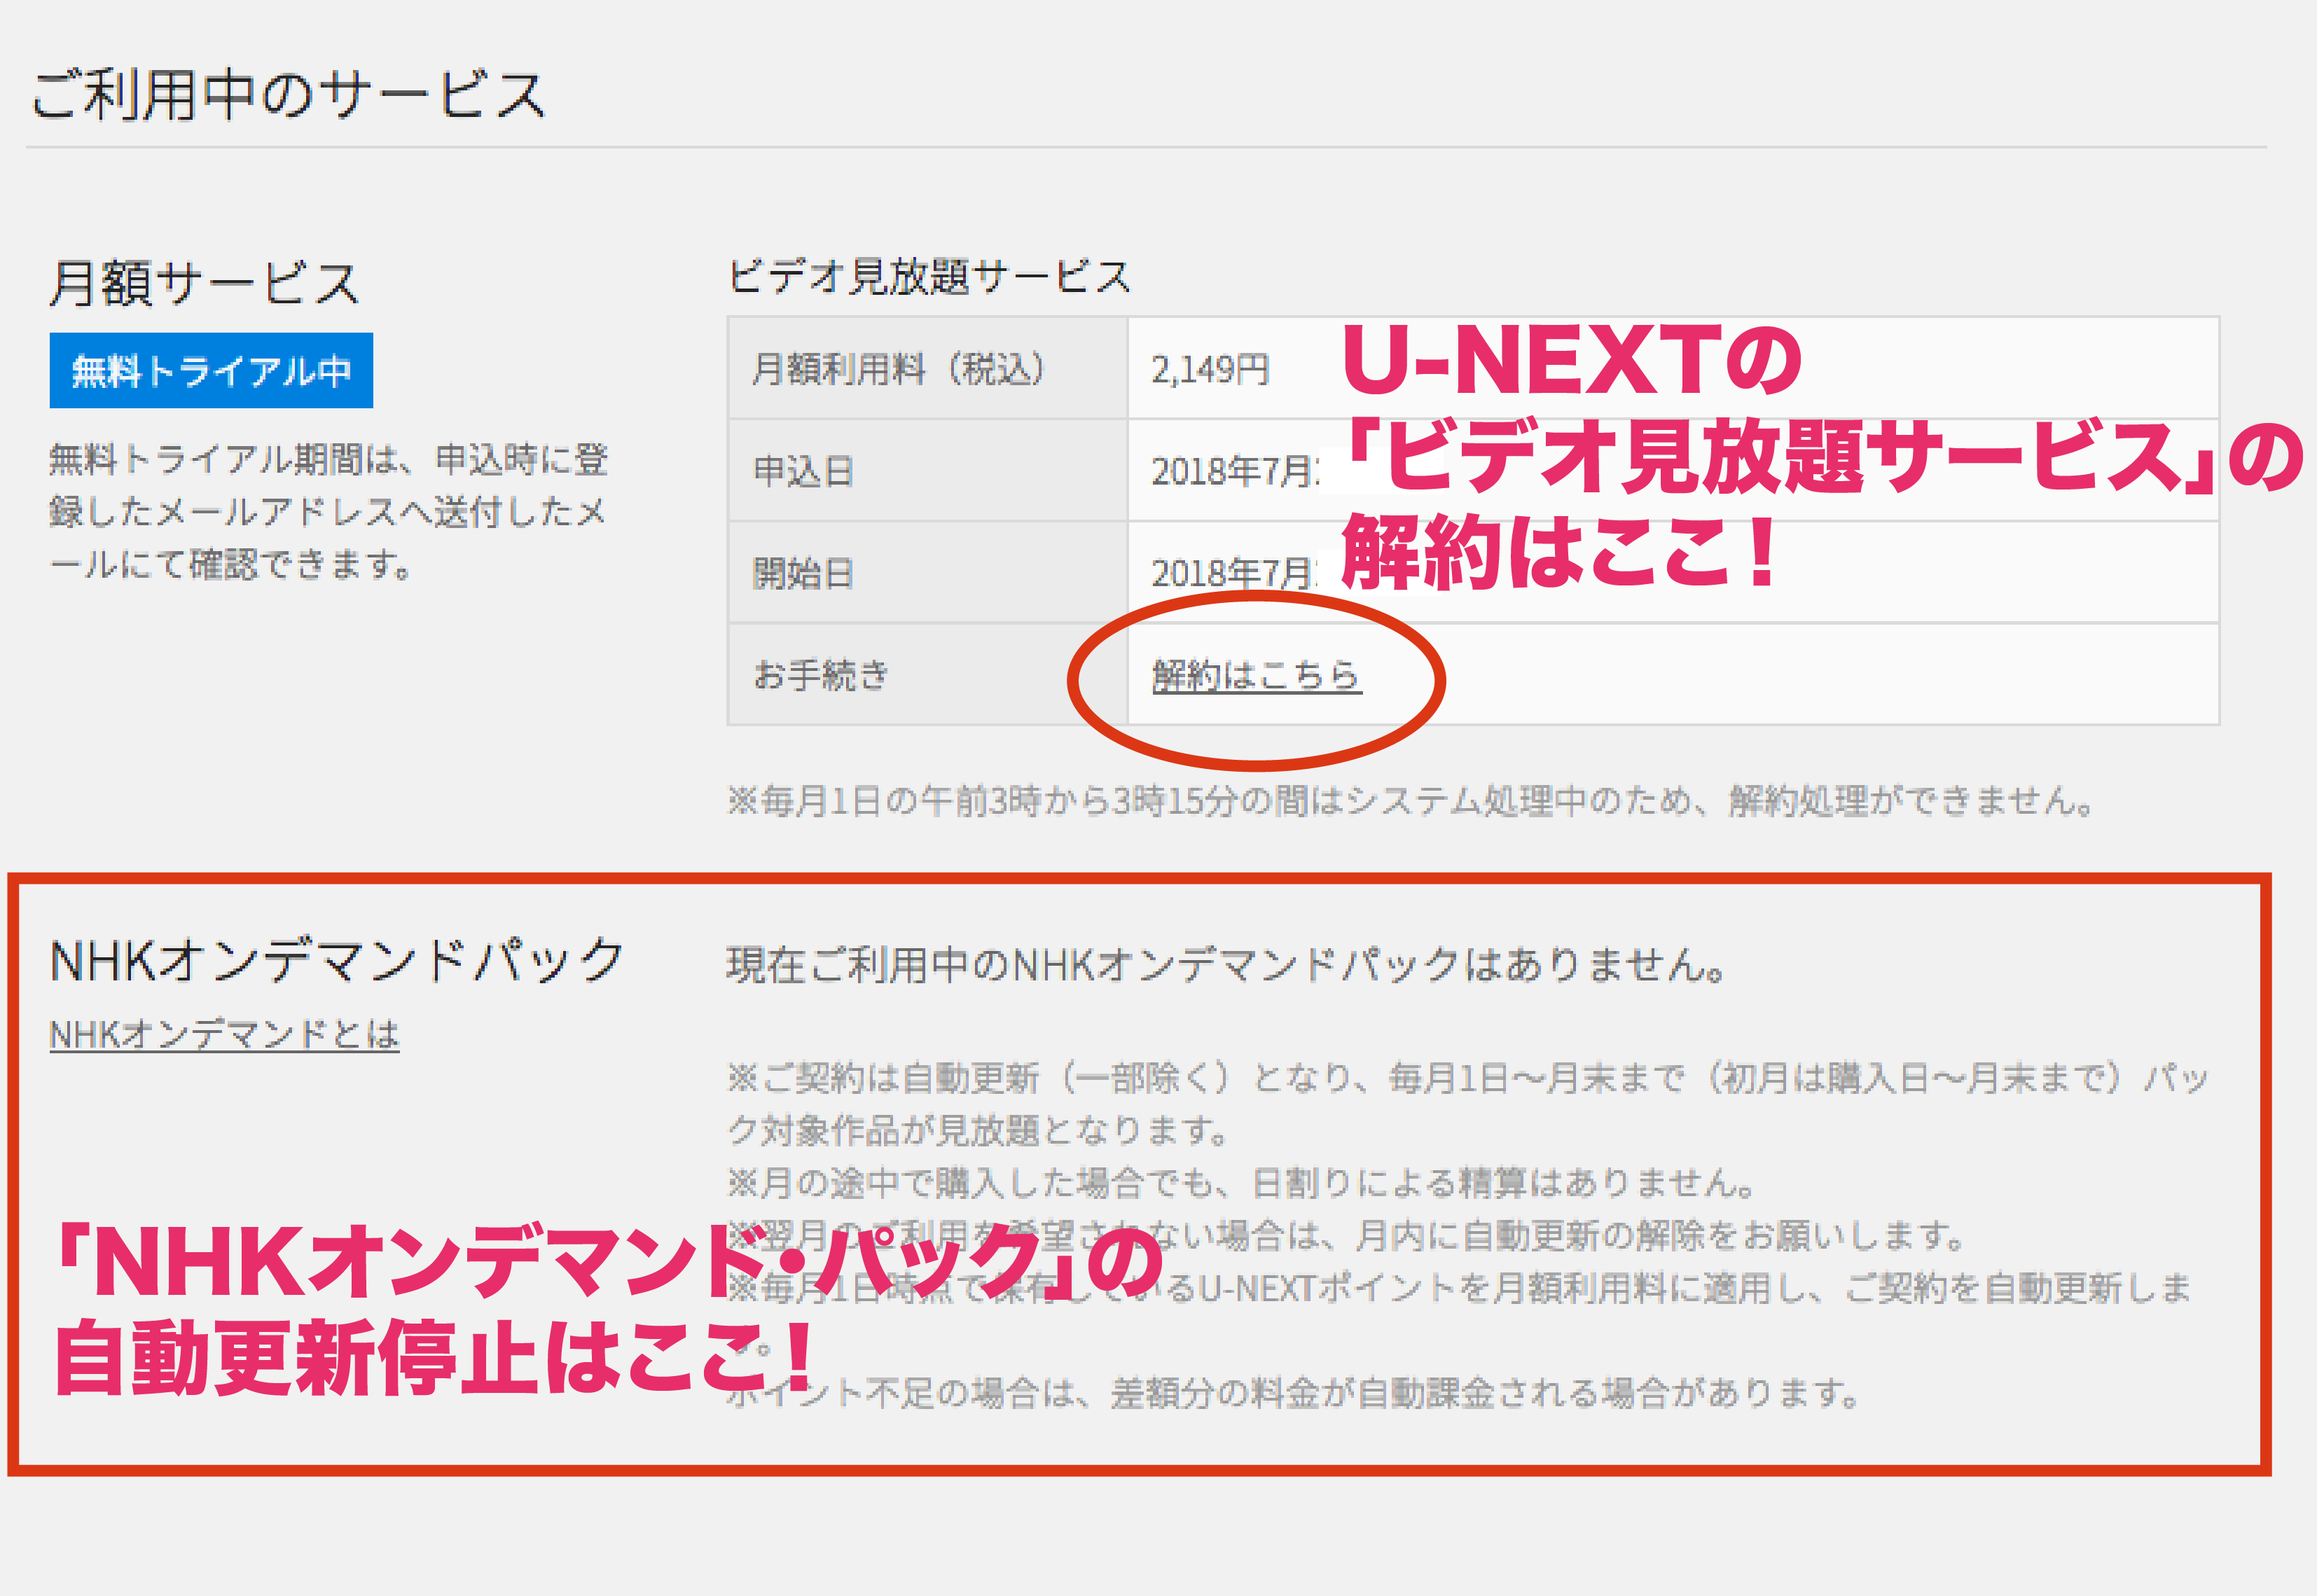Click the 開始日 row label
2317x1596 pixels.
(x=803, y=573)
